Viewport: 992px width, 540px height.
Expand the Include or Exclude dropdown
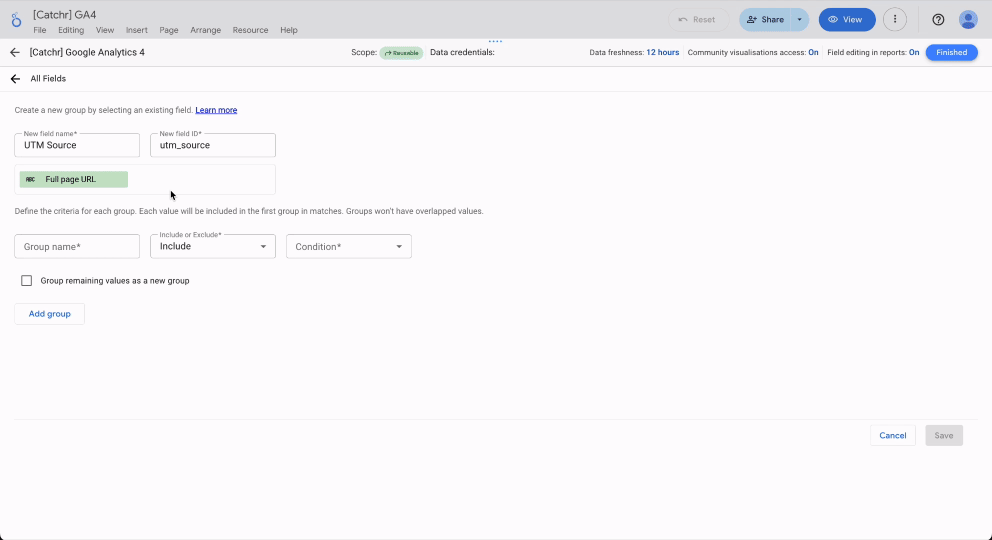(x=213, y=247)
